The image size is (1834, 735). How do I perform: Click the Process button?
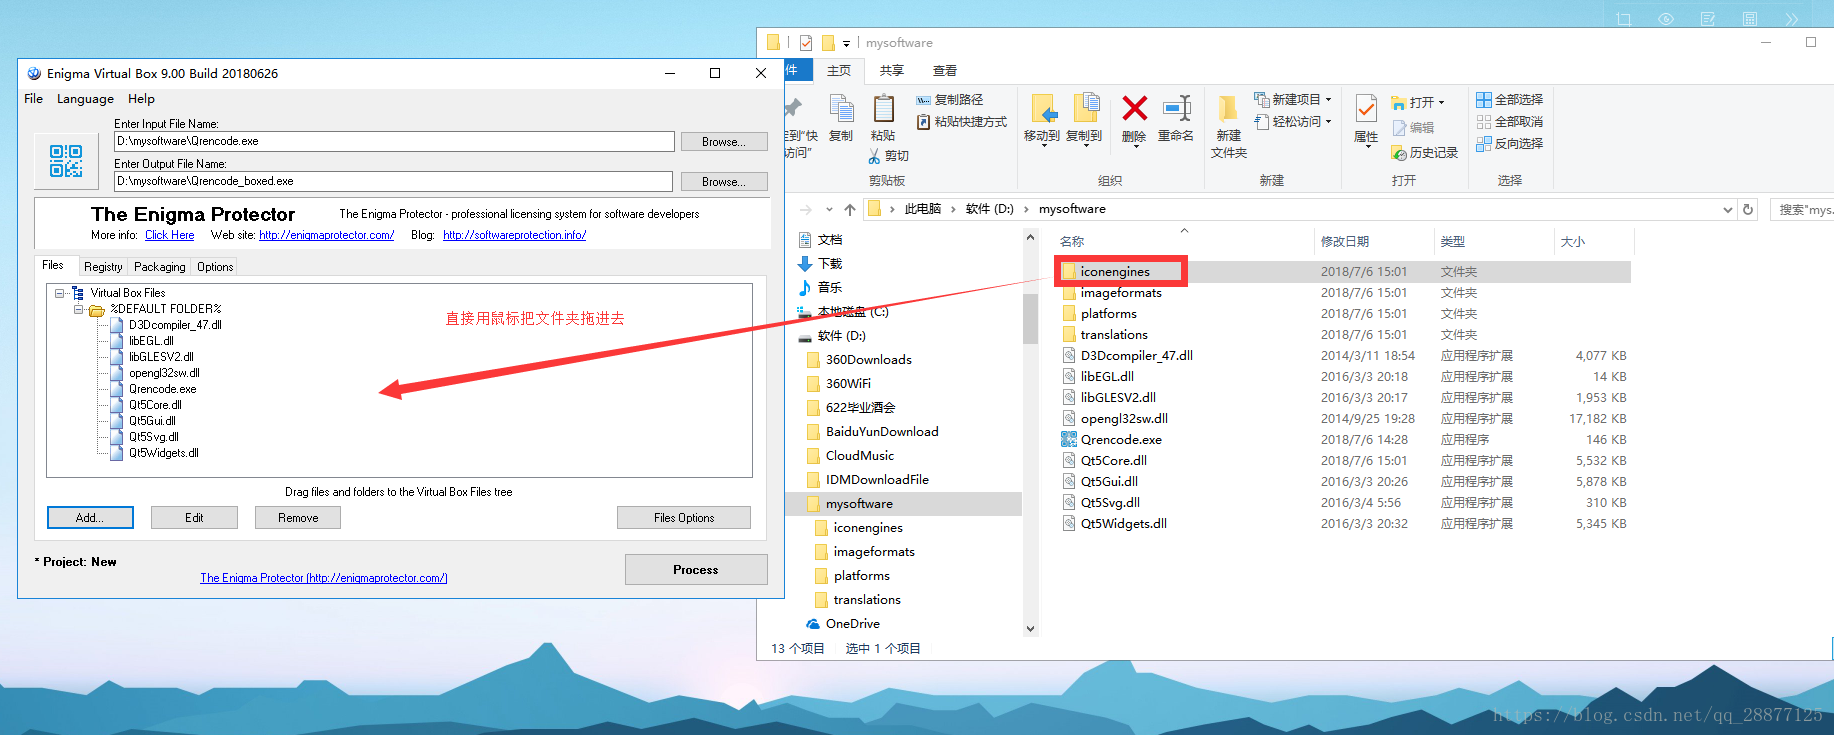pos(696,570)
